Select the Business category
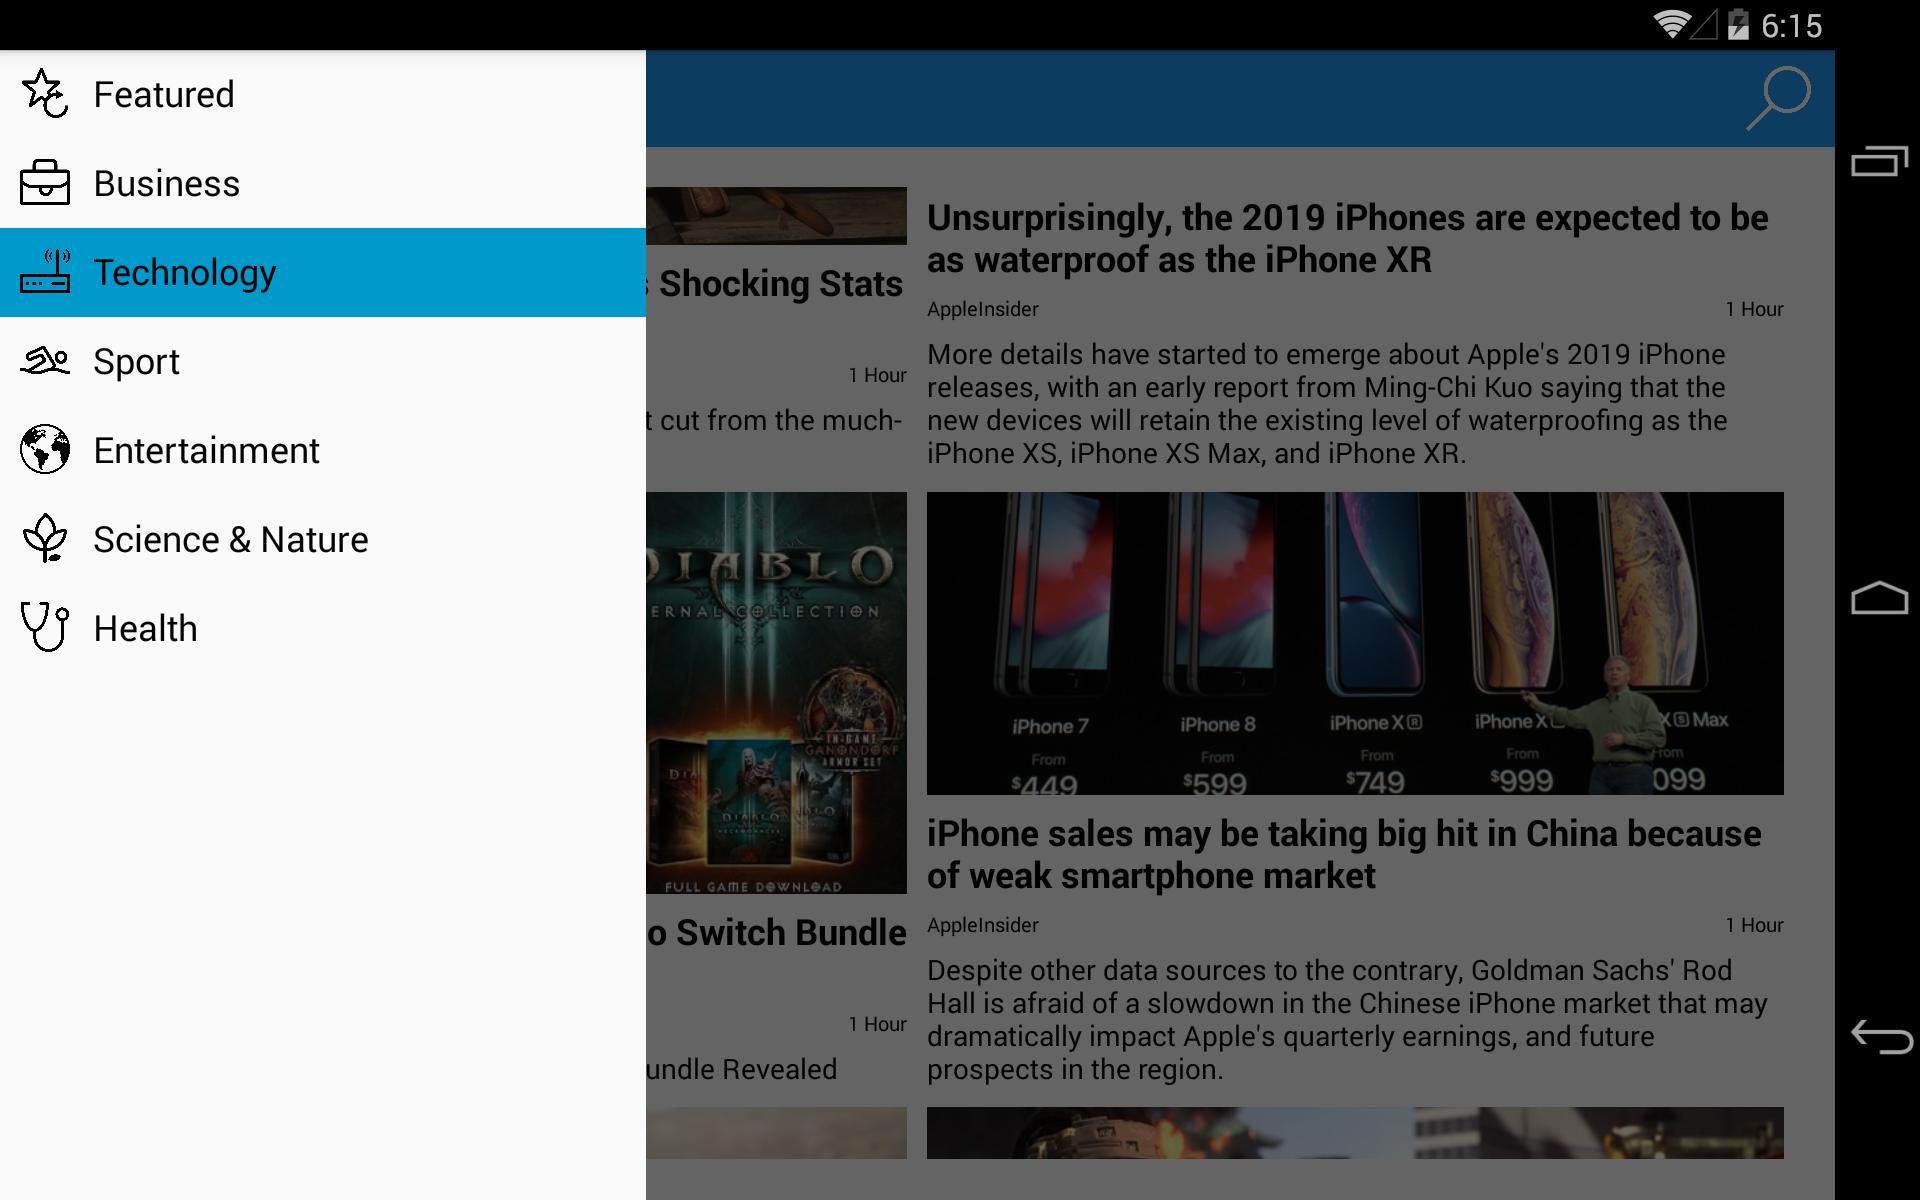 [x=323, y=183]
